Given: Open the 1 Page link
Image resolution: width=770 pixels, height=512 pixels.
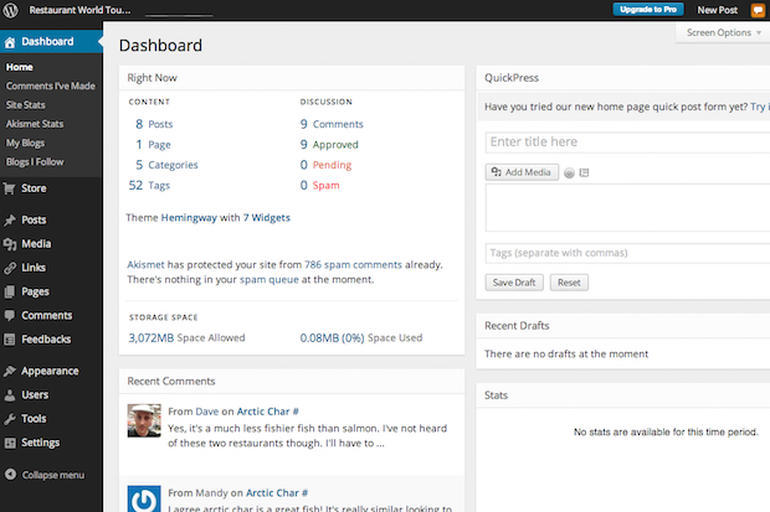Looking at the screenshot, I should coord(153,145).
